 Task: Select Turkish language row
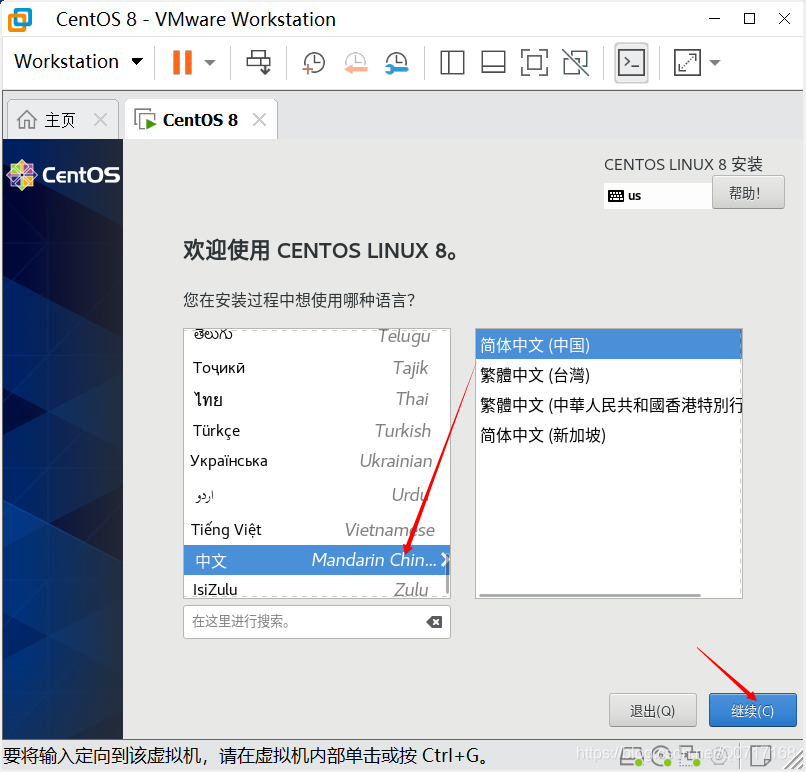tap(317, 430)
